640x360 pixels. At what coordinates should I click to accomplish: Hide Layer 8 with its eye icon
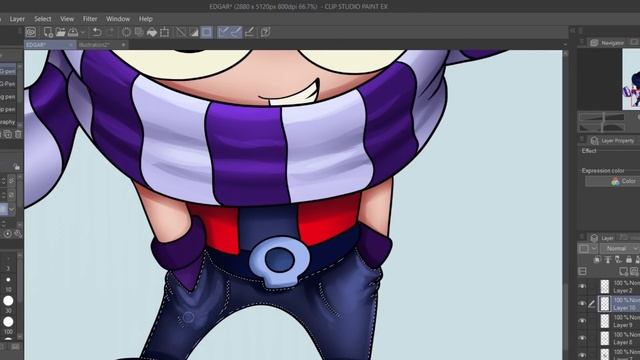(x=582, y=338)
